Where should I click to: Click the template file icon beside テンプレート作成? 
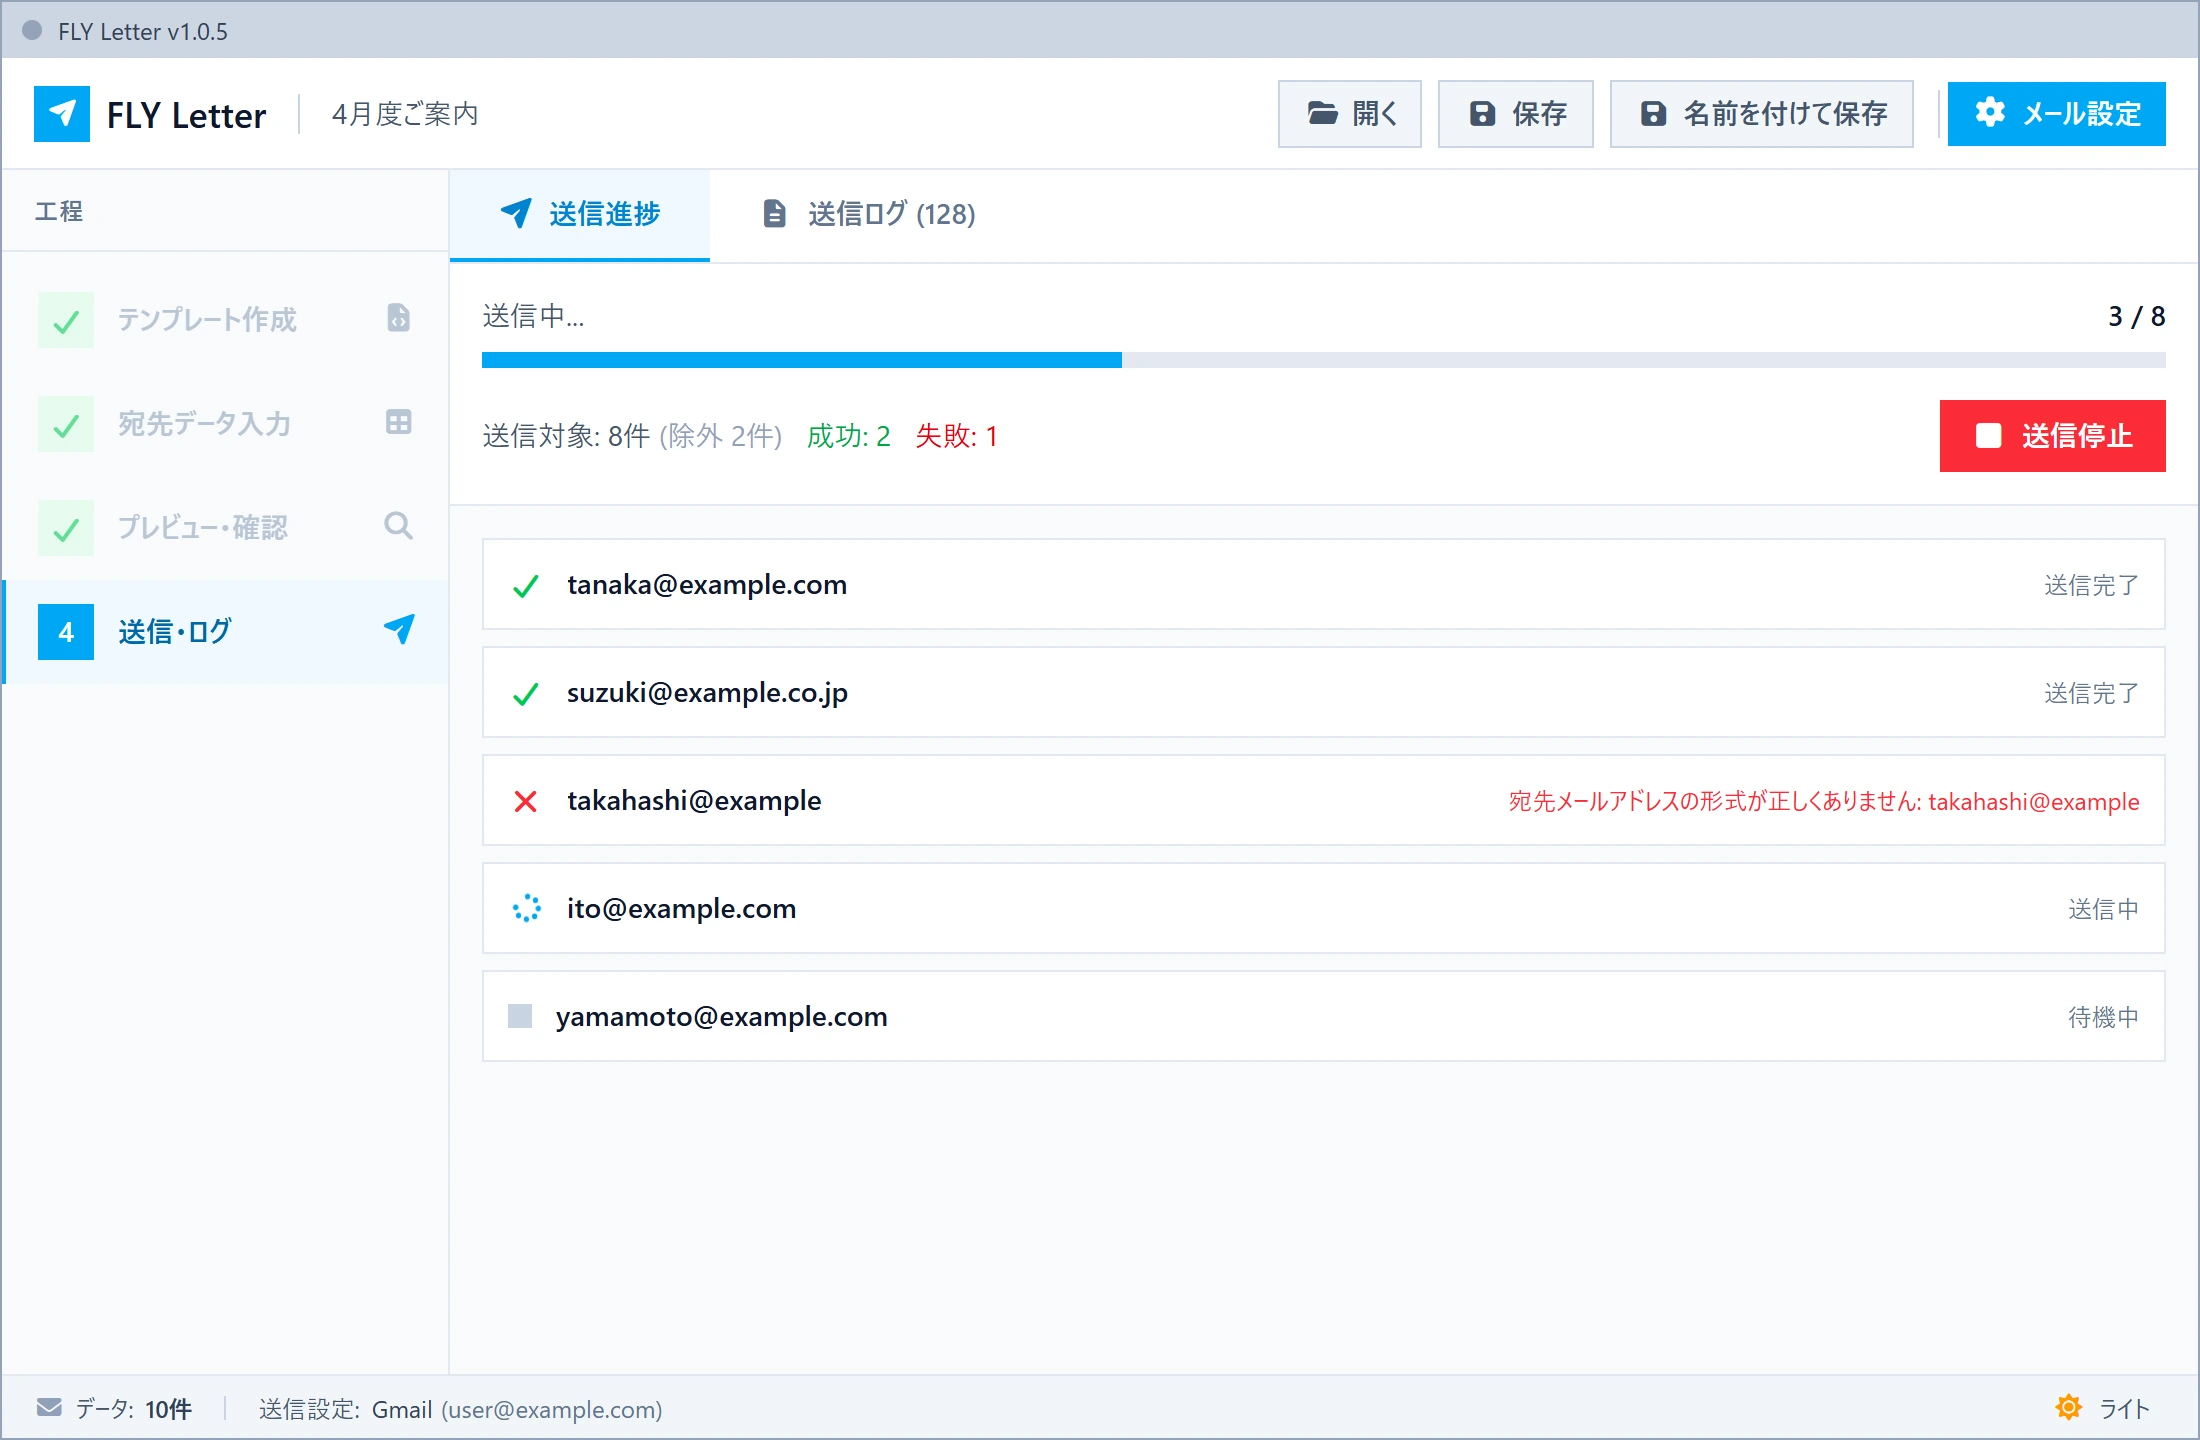(399, 318)
